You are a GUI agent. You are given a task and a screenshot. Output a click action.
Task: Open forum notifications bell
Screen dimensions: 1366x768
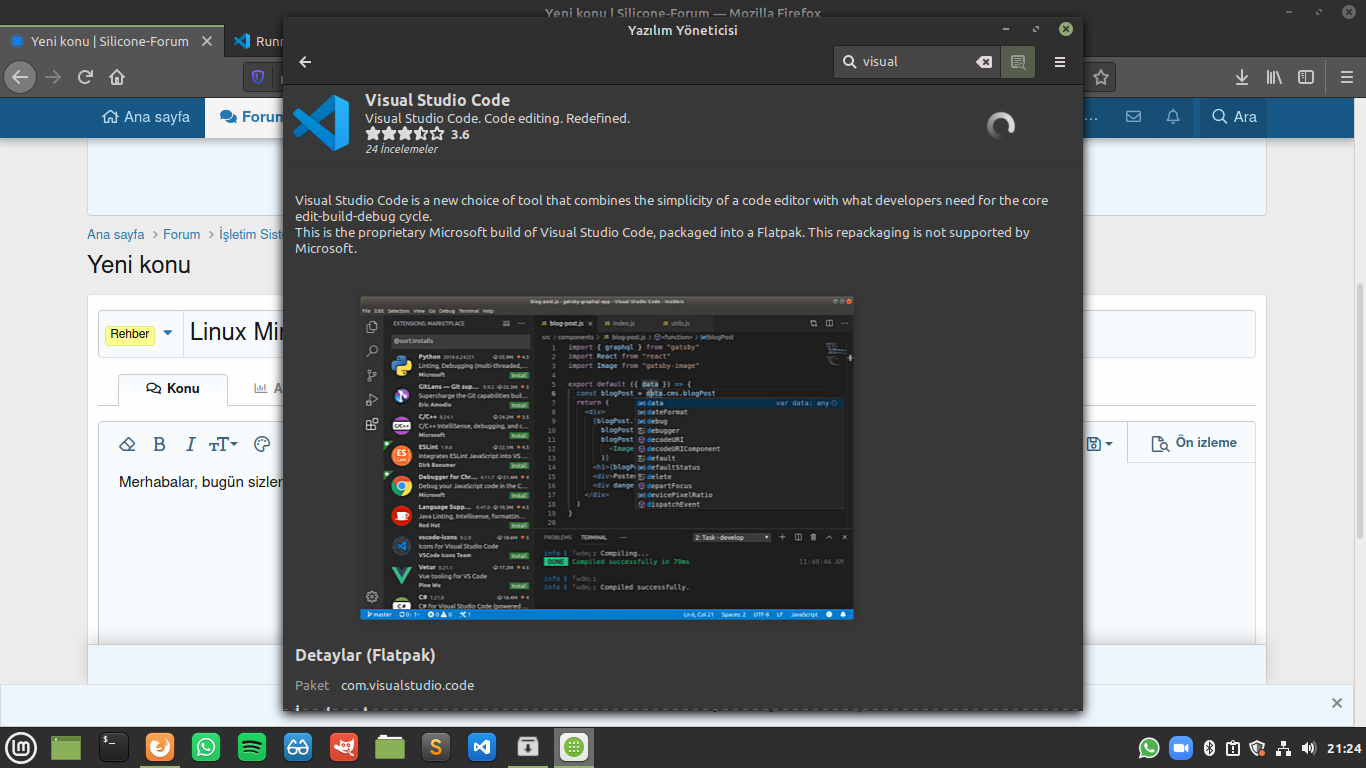coord(1173,117)
